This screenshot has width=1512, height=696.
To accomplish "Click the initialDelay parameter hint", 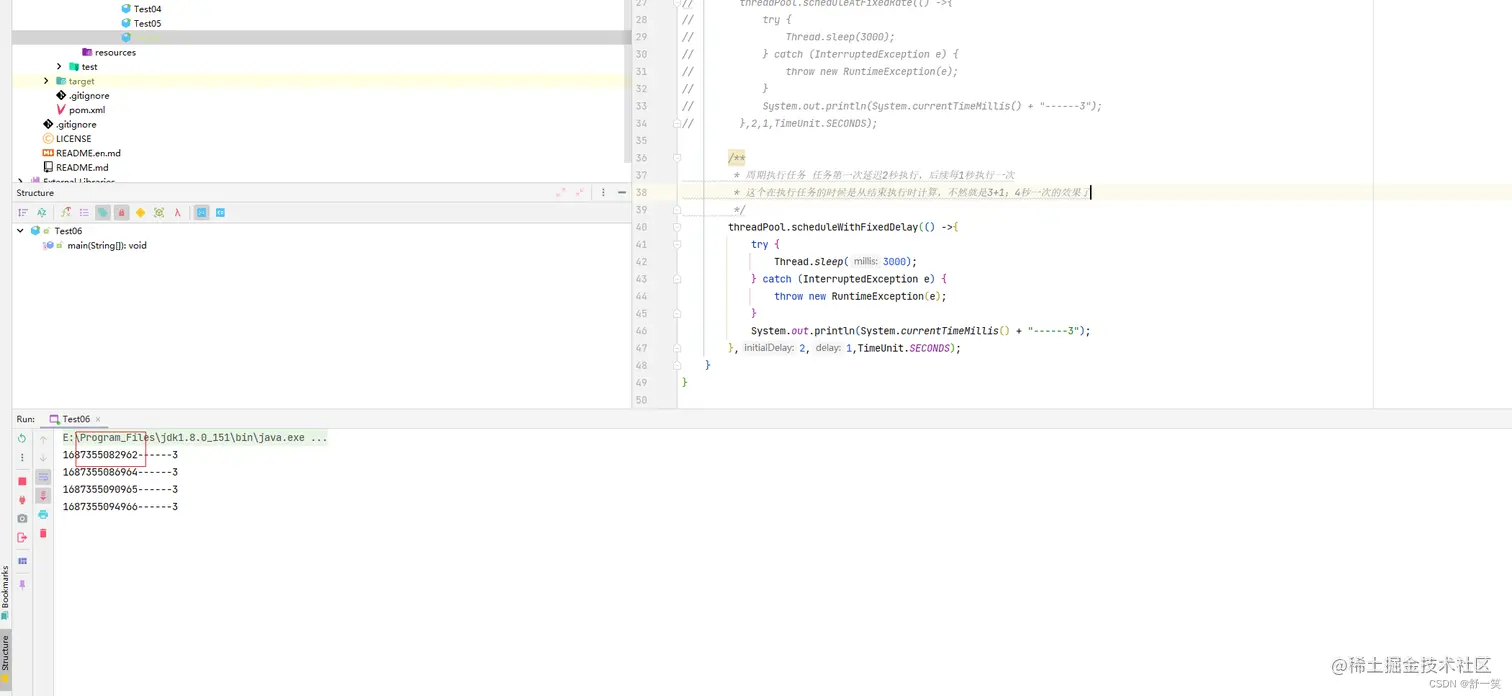I will (768, 348).
